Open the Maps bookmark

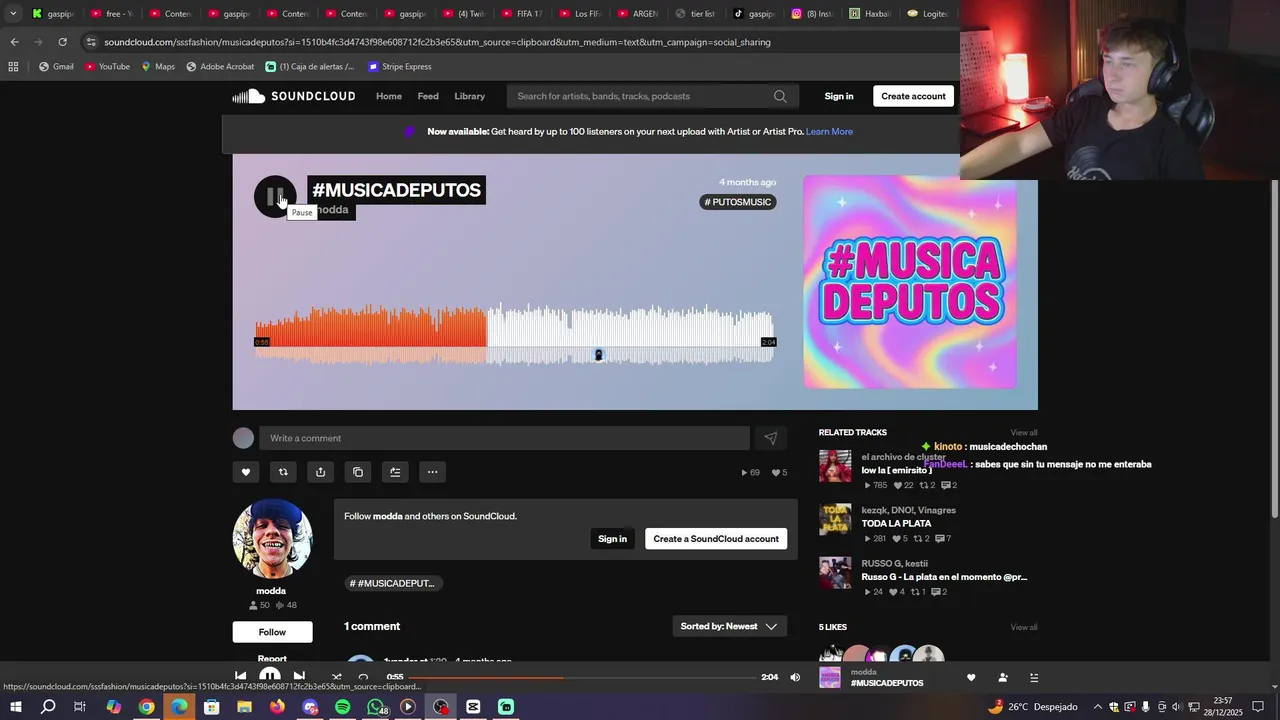[158, 67]
